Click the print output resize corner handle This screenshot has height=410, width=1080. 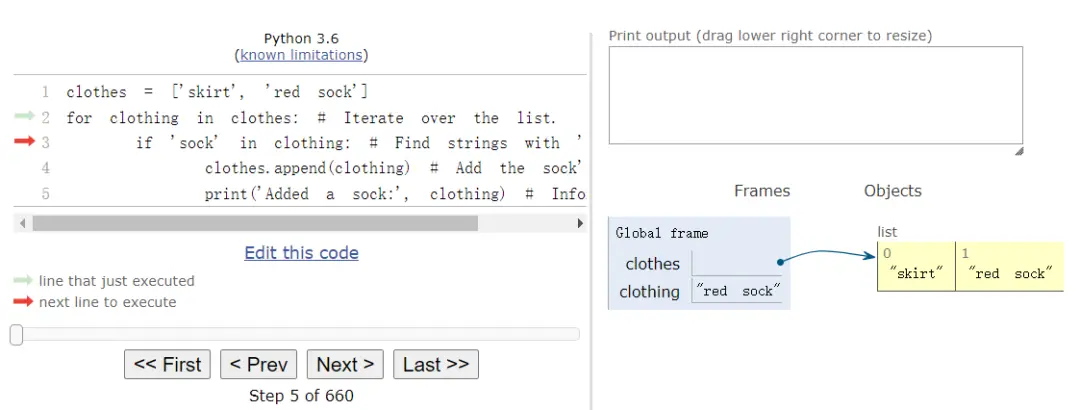point(1018,151)
